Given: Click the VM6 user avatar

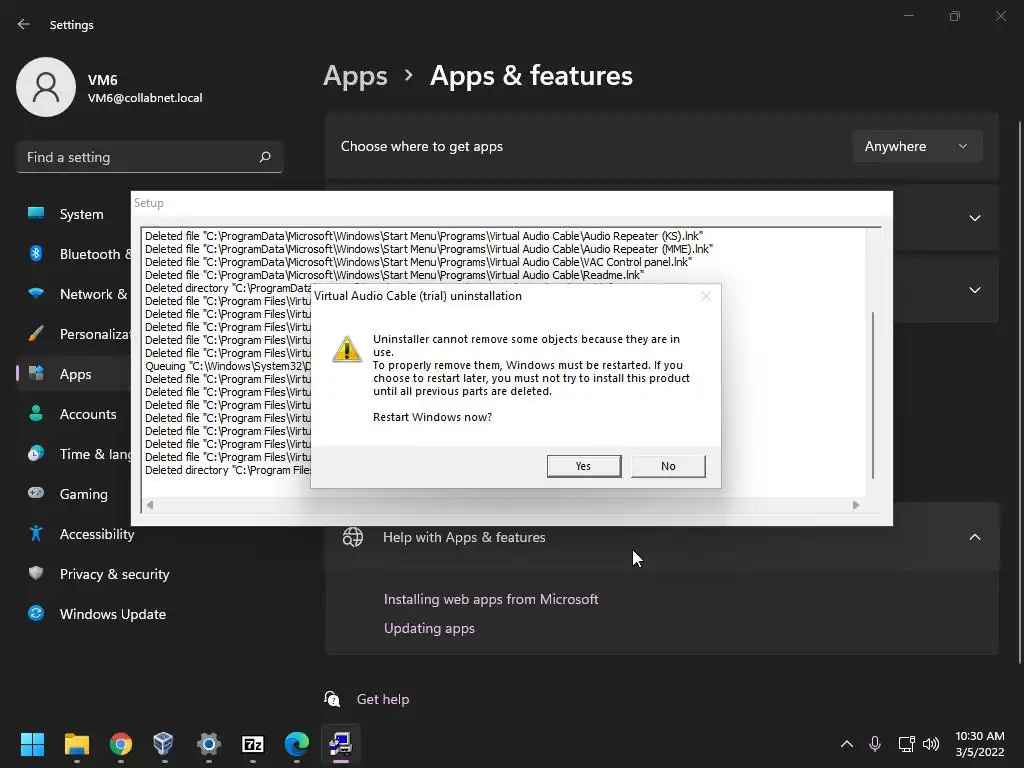Looking at the screenshot, I should (46, 87).
